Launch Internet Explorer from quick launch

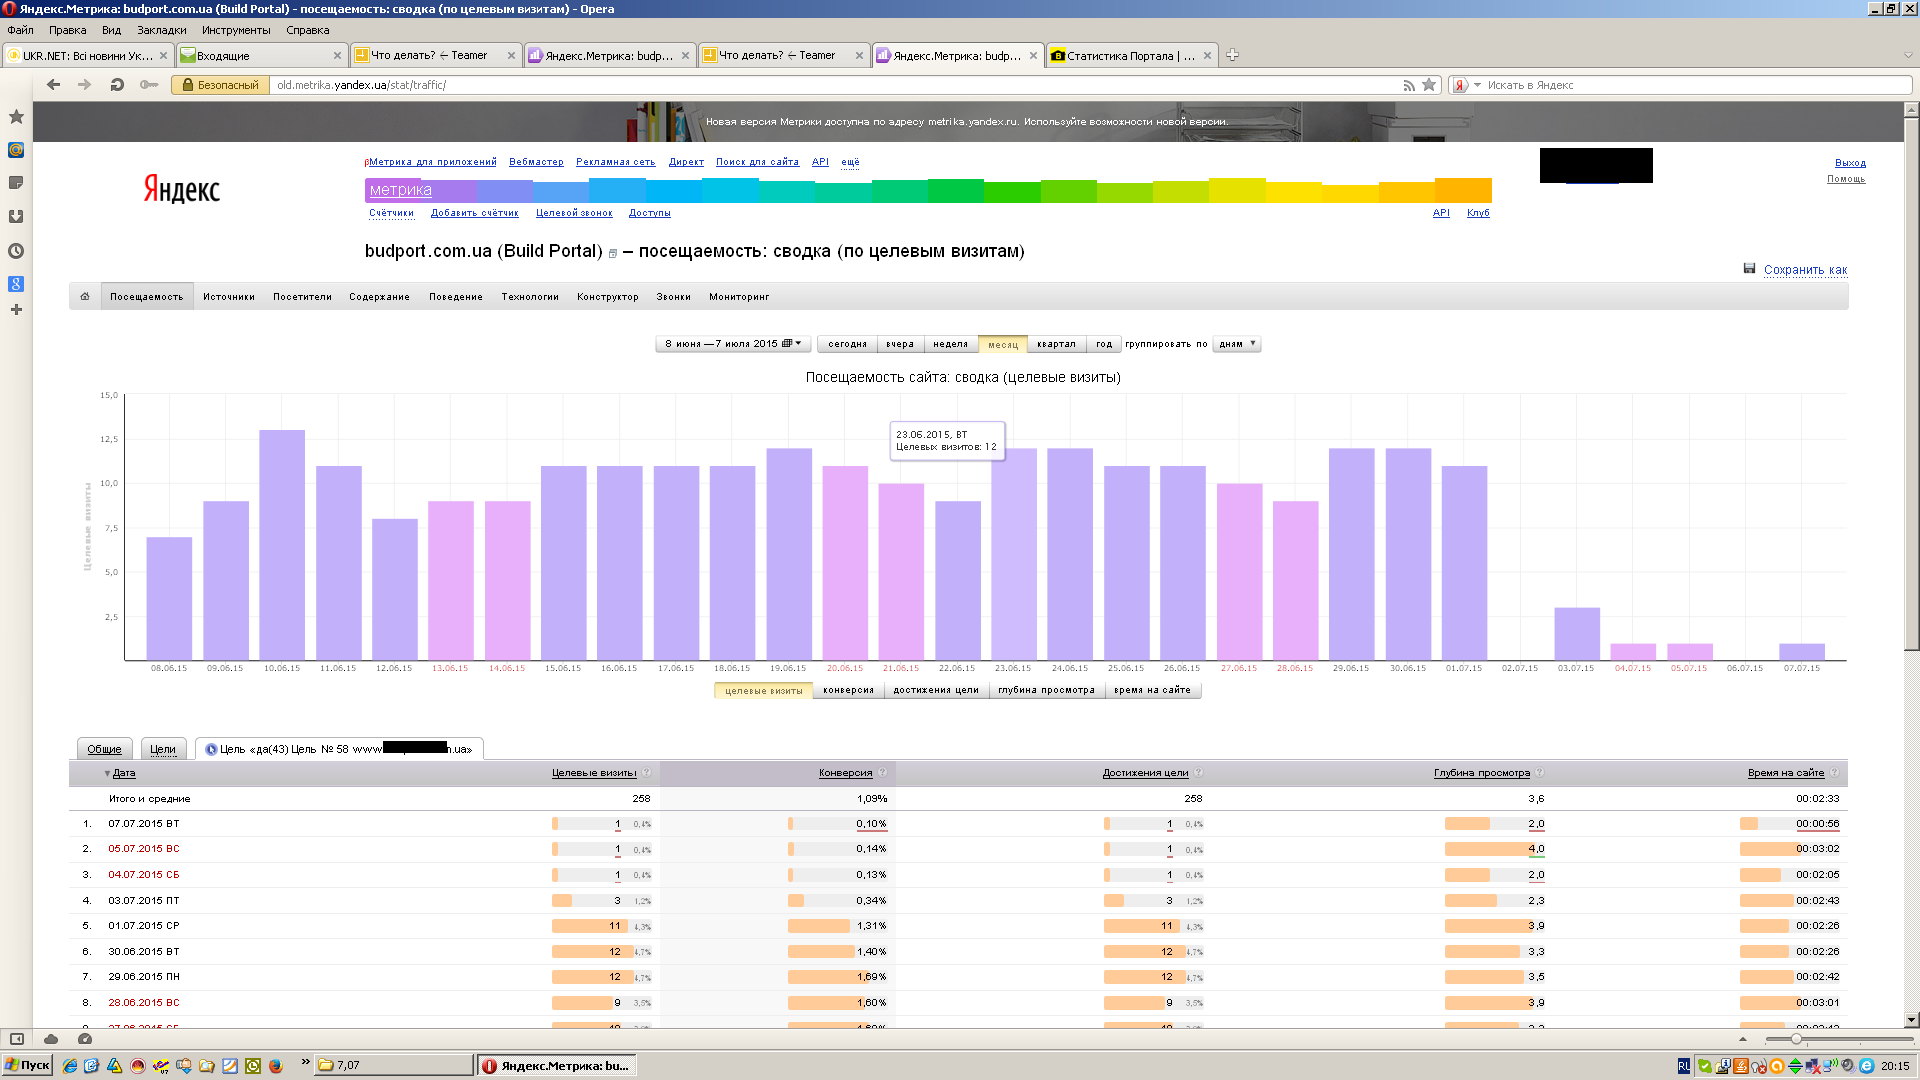click(69, 1066)
